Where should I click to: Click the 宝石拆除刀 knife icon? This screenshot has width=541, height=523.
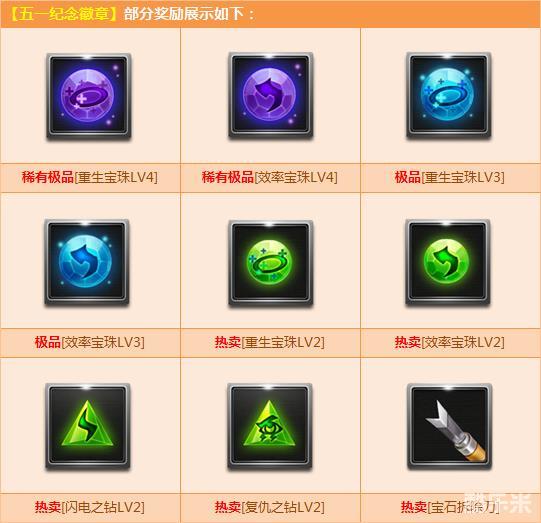click(450, 426)
